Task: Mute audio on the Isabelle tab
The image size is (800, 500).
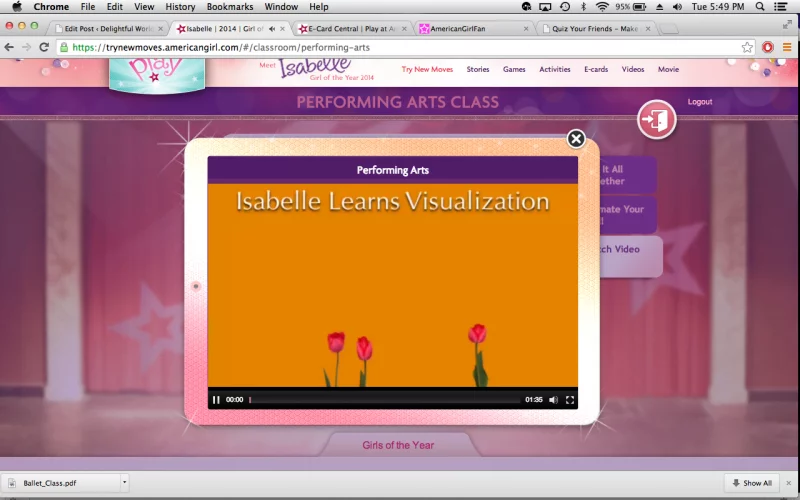Action: click(x=272, y=29)
